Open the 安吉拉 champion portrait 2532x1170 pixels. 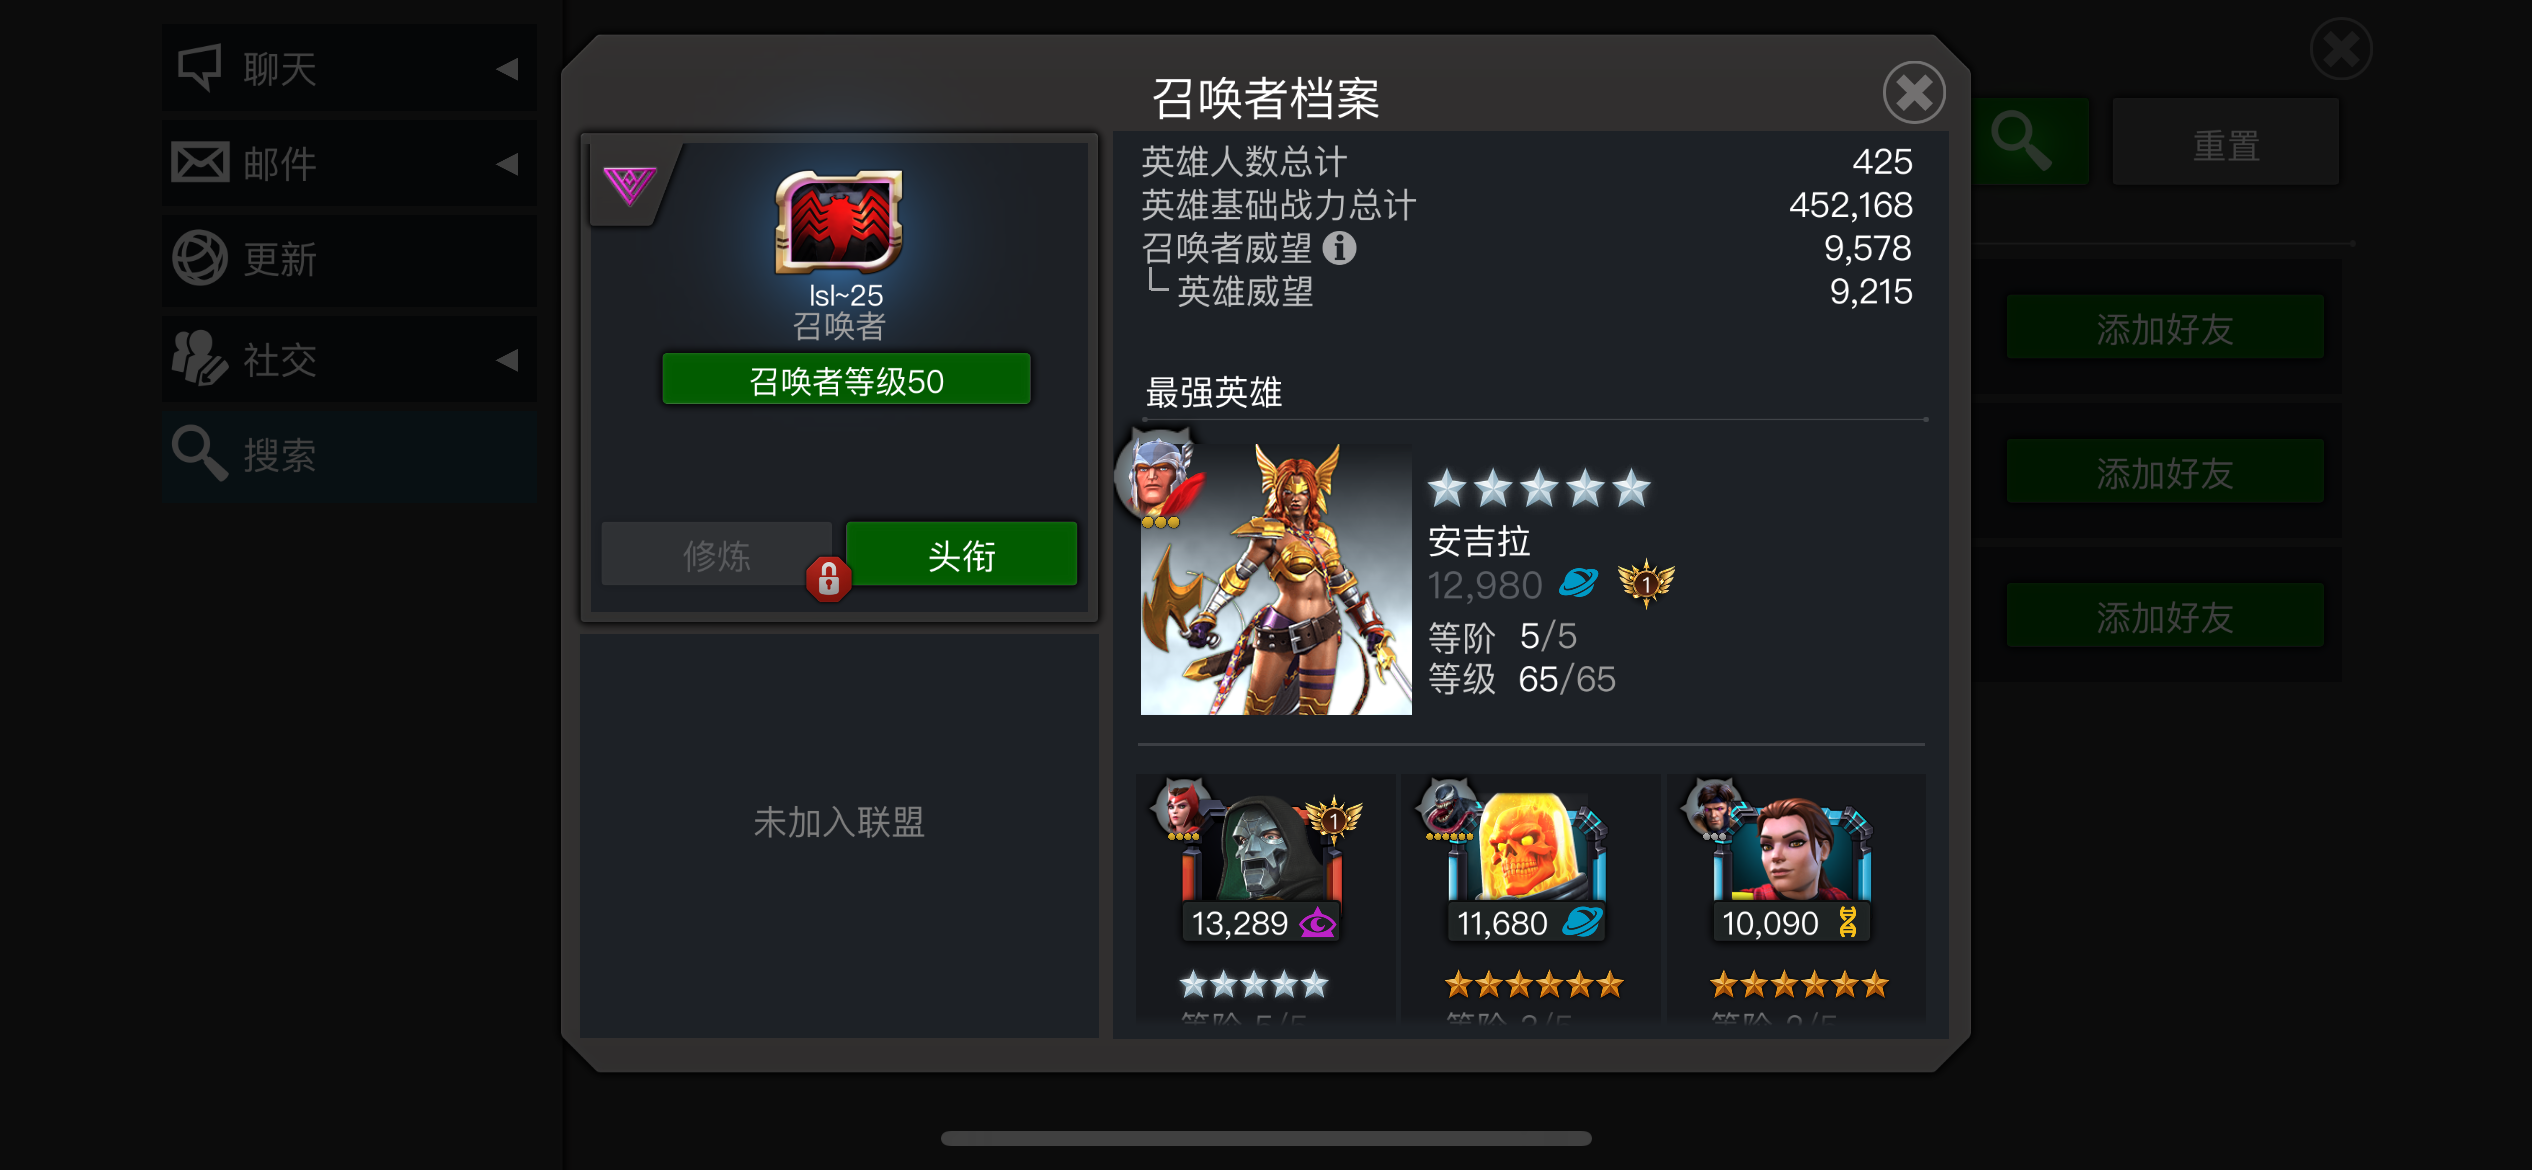pos(1276,580)
